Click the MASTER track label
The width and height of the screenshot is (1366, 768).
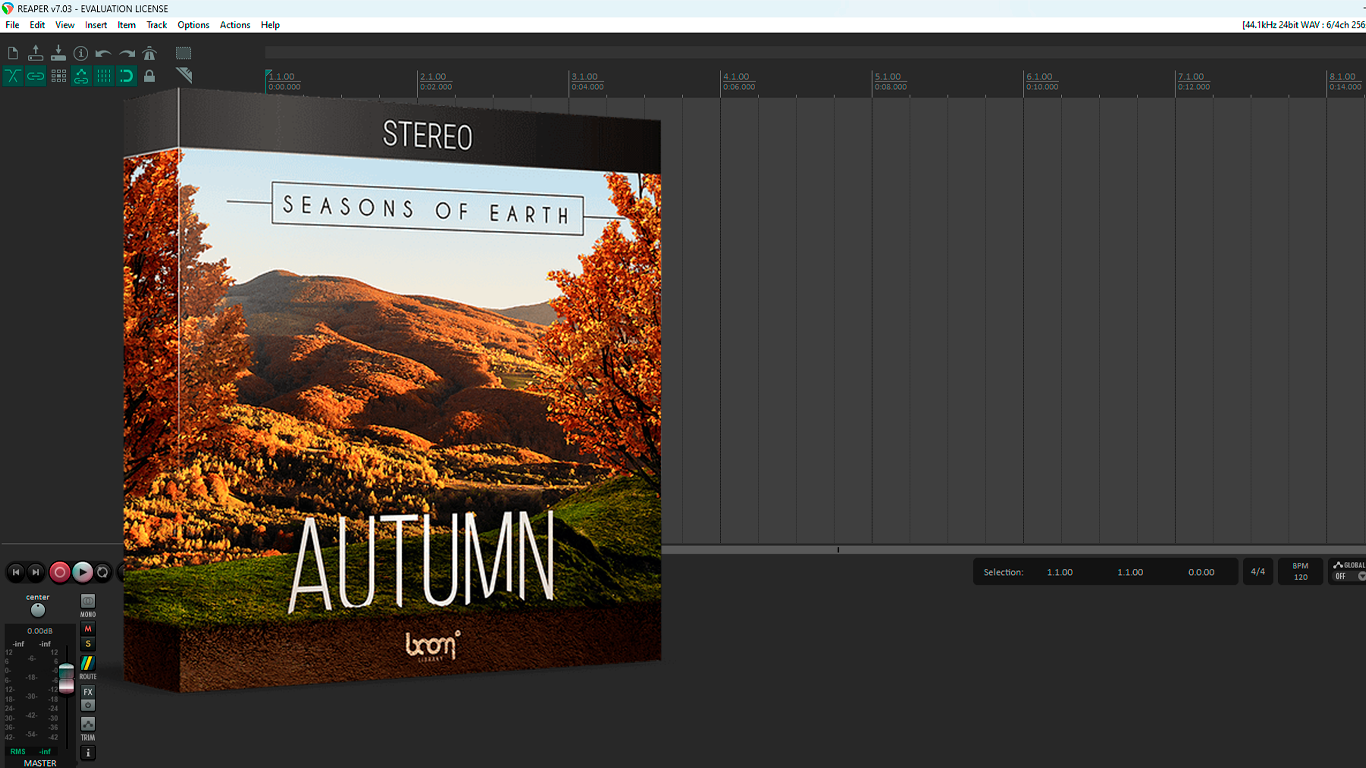40,763
